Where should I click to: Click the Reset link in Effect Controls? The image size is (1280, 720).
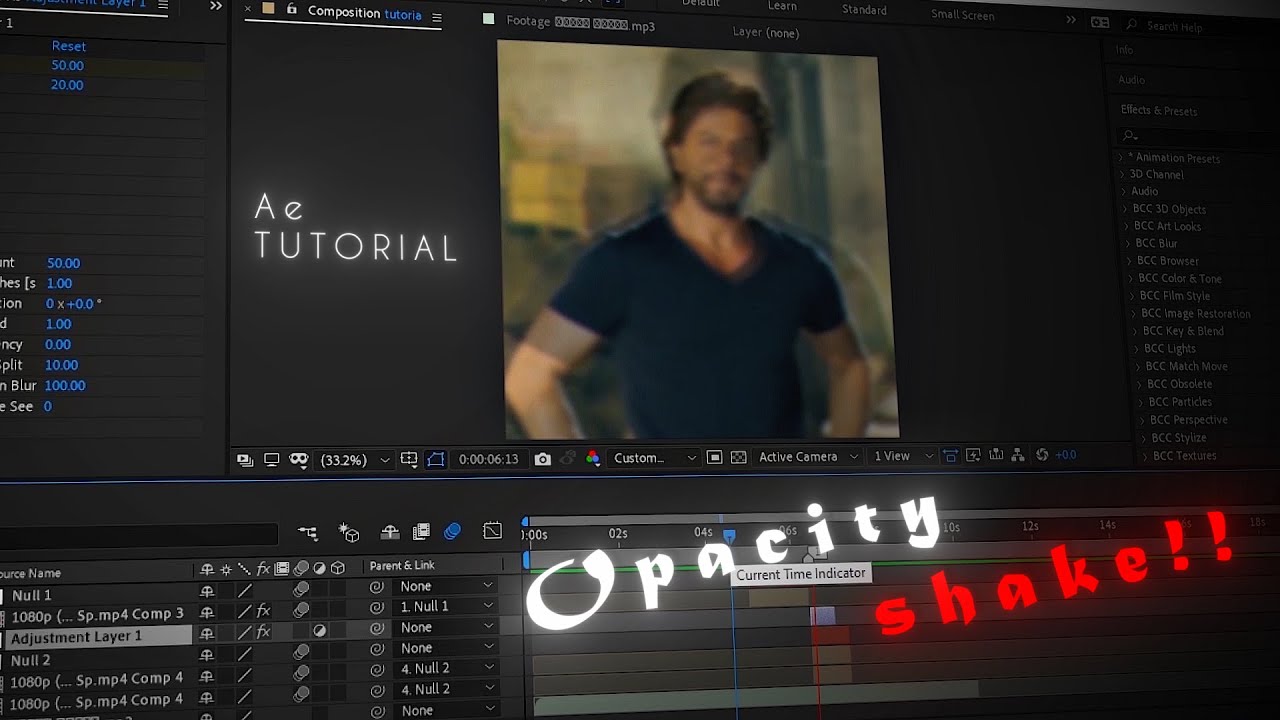(x=69, y=46)
